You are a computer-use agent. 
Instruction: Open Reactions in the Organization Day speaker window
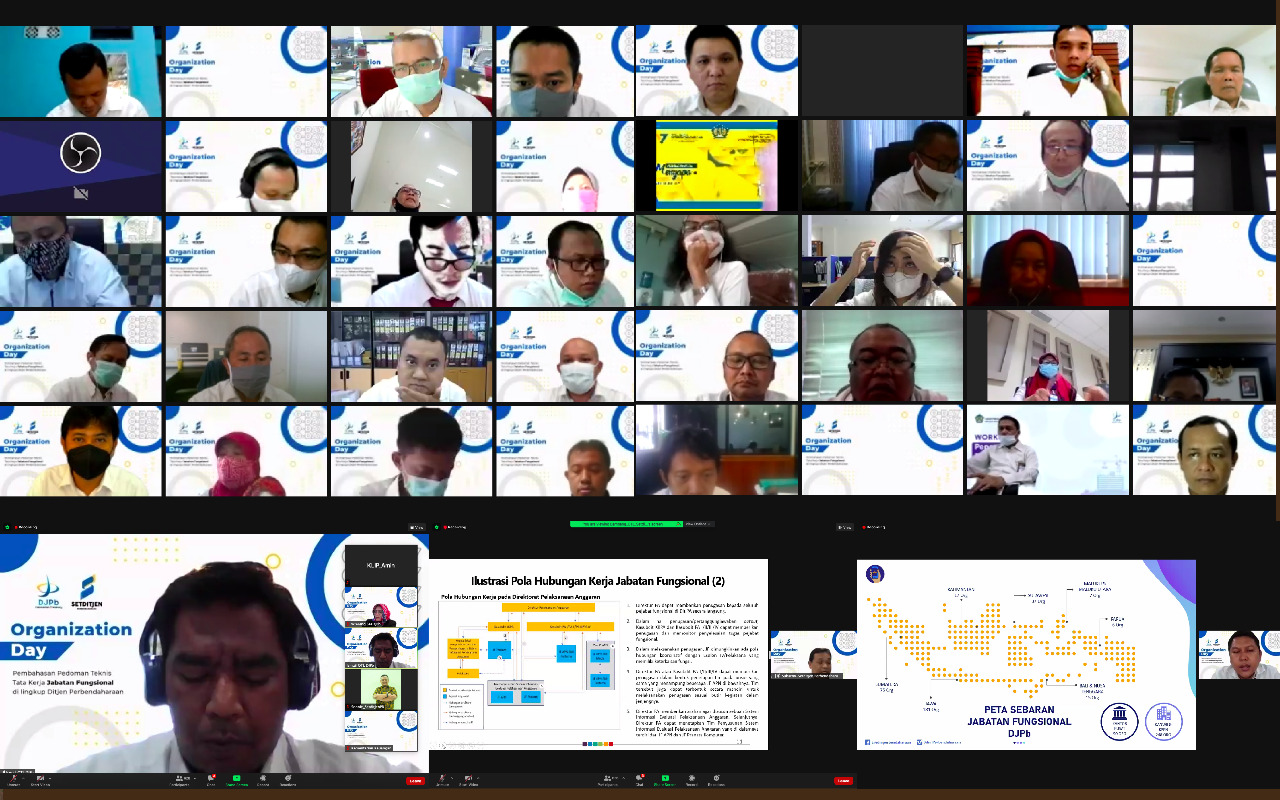288,781
